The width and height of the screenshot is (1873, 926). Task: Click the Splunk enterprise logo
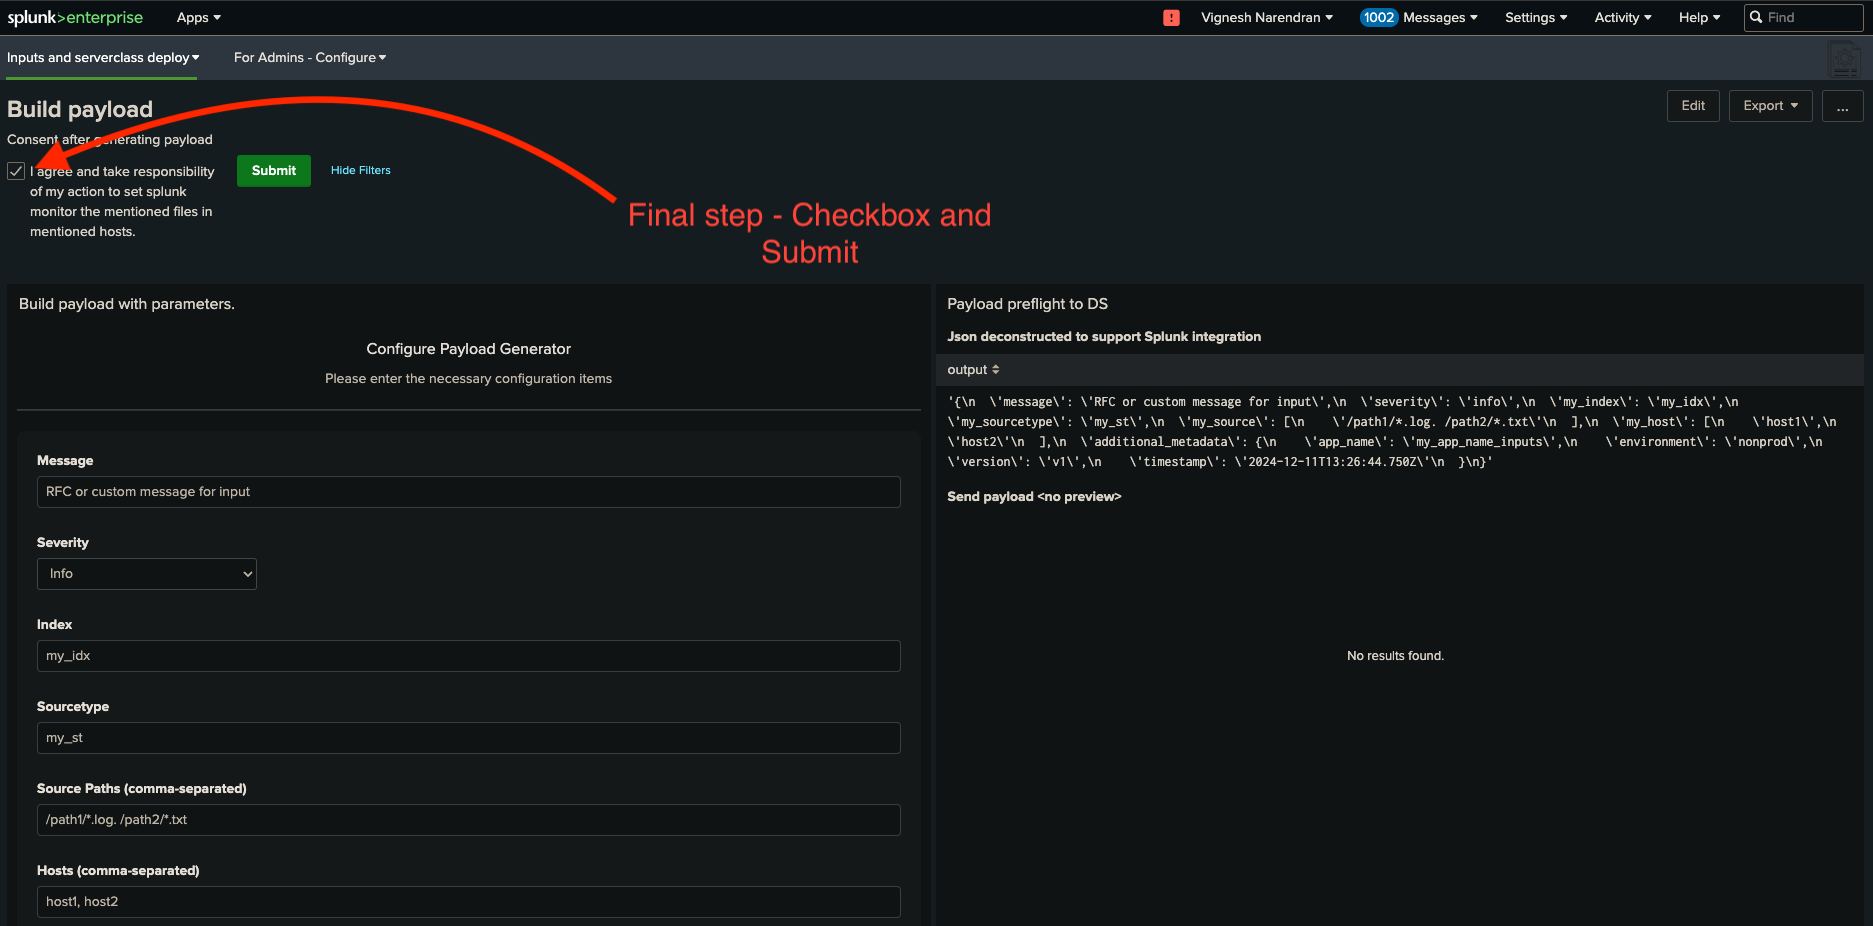[x=75, y=17]
